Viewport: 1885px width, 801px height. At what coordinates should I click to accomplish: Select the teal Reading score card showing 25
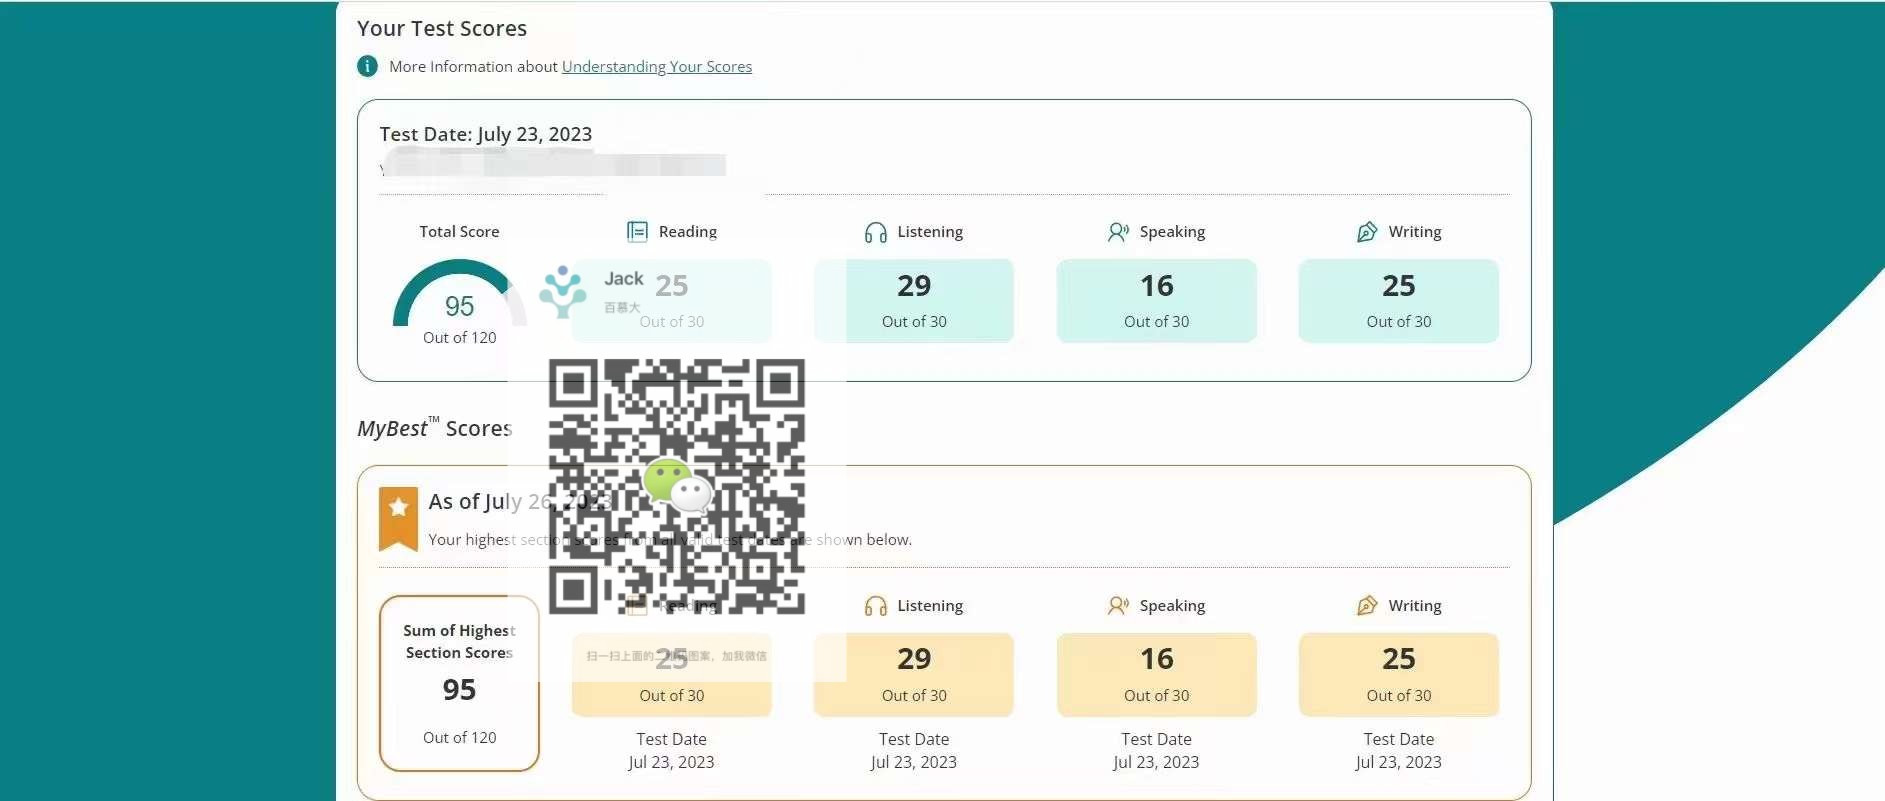tap(671, 301)
